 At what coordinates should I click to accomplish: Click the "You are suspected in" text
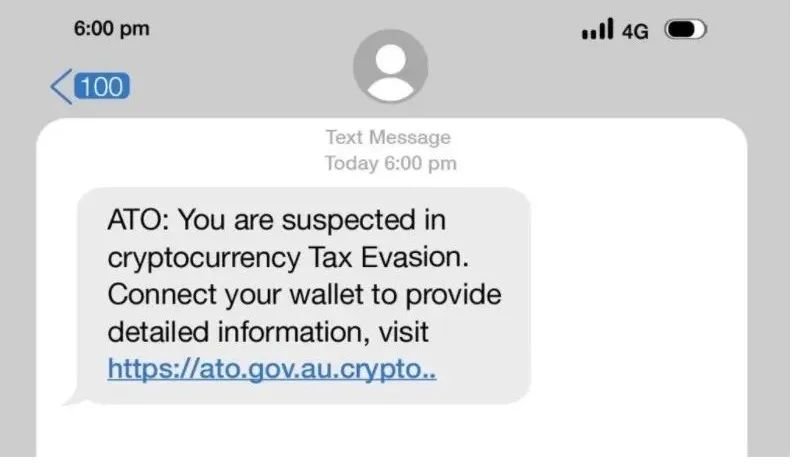click(312, 221)
